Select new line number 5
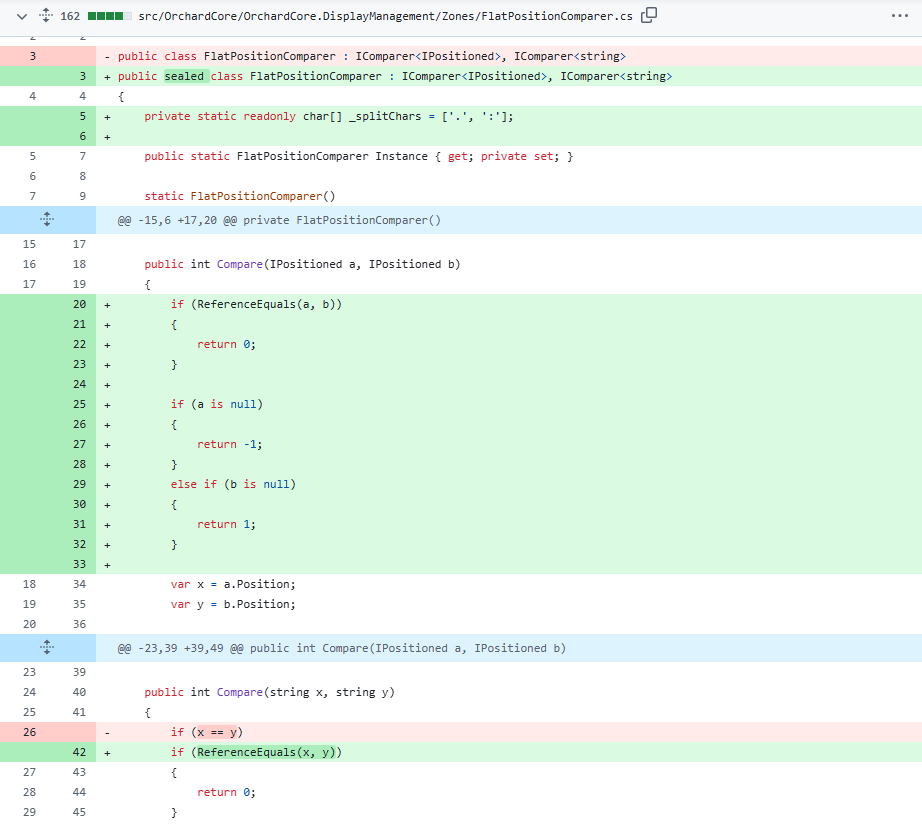This screenshot has width=922, height=826. (x=82, y=116)
